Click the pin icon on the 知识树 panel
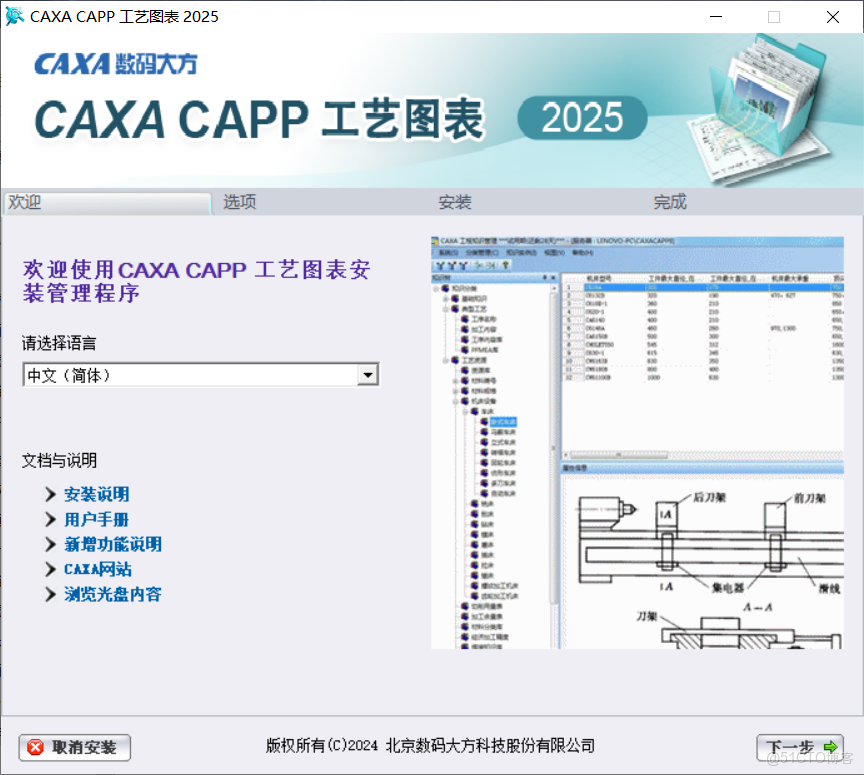 coord(545,278)
